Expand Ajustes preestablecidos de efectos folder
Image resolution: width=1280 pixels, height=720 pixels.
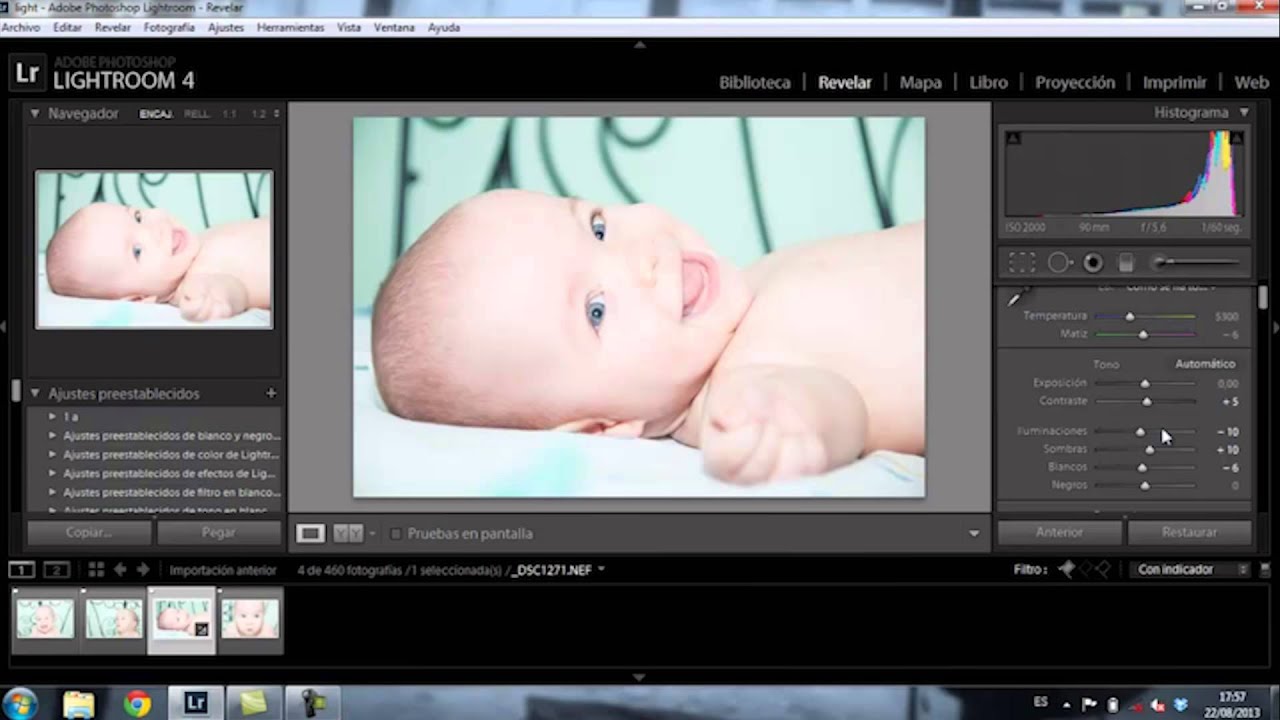click(52, 474)
